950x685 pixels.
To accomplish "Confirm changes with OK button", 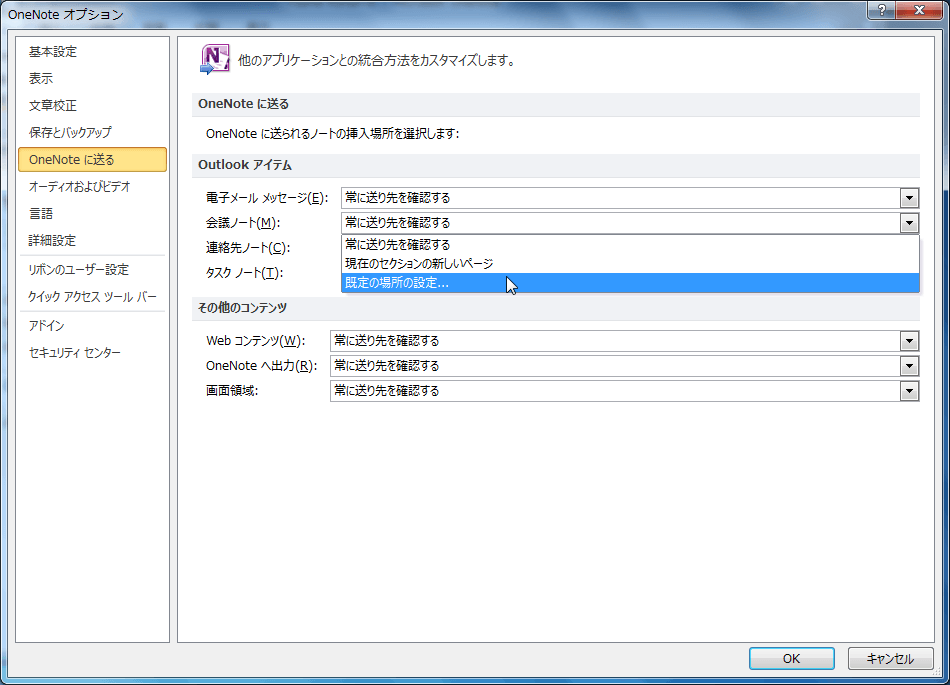I will [791, 658].
